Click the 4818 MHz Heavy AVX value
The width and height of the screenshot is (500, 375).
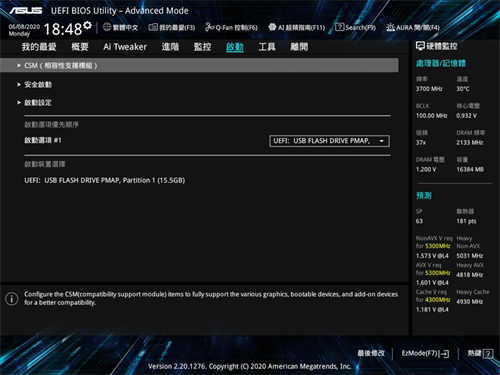coord(470,275)
